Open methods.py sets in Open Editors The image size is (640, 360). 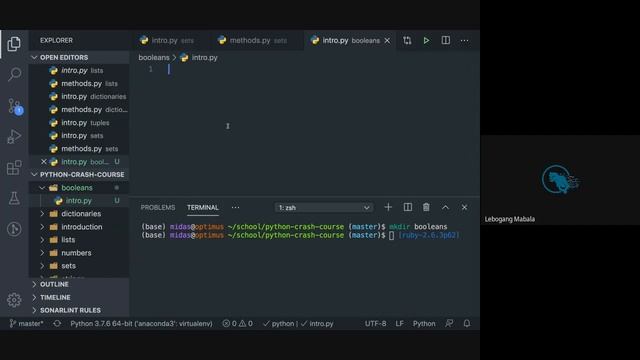pyautogui.click(x=79, y=149)
